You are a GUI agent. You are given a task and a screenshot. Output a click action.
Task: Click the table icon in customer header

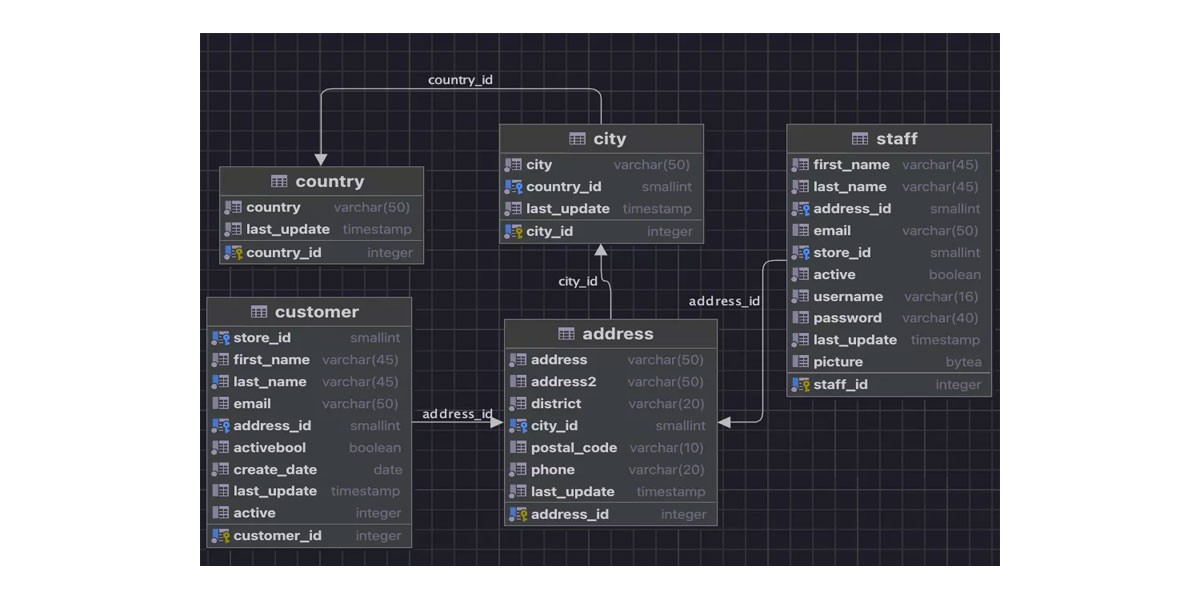pos(259,312)
